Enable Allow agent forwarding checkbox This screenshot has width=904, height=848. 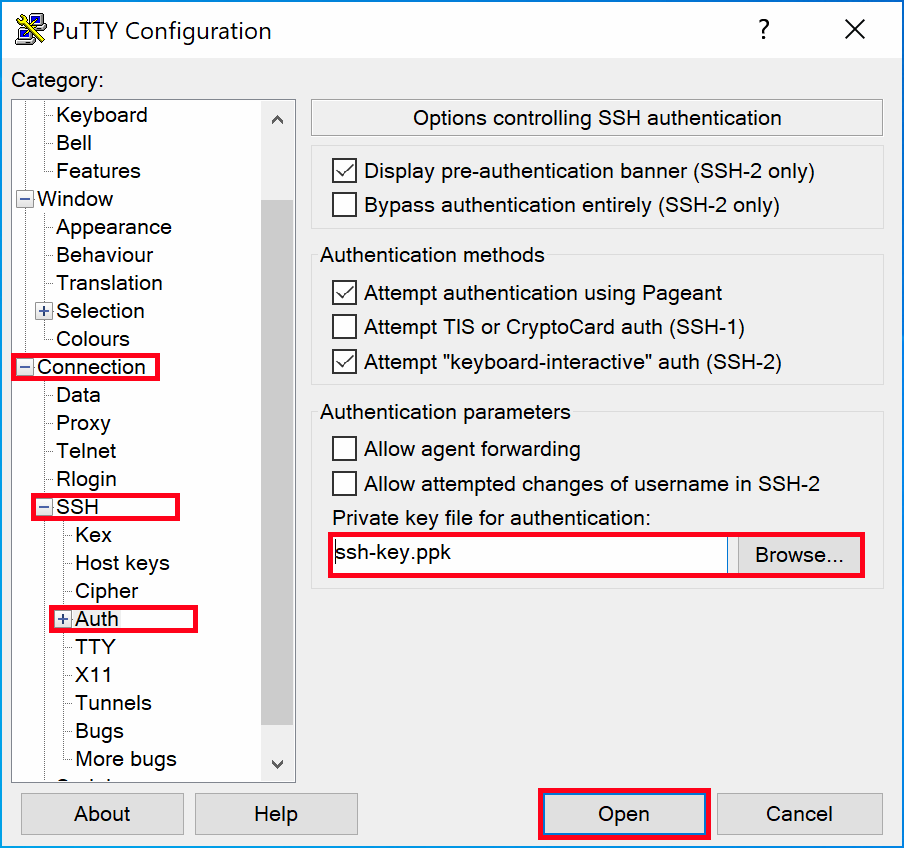point(344,449)
